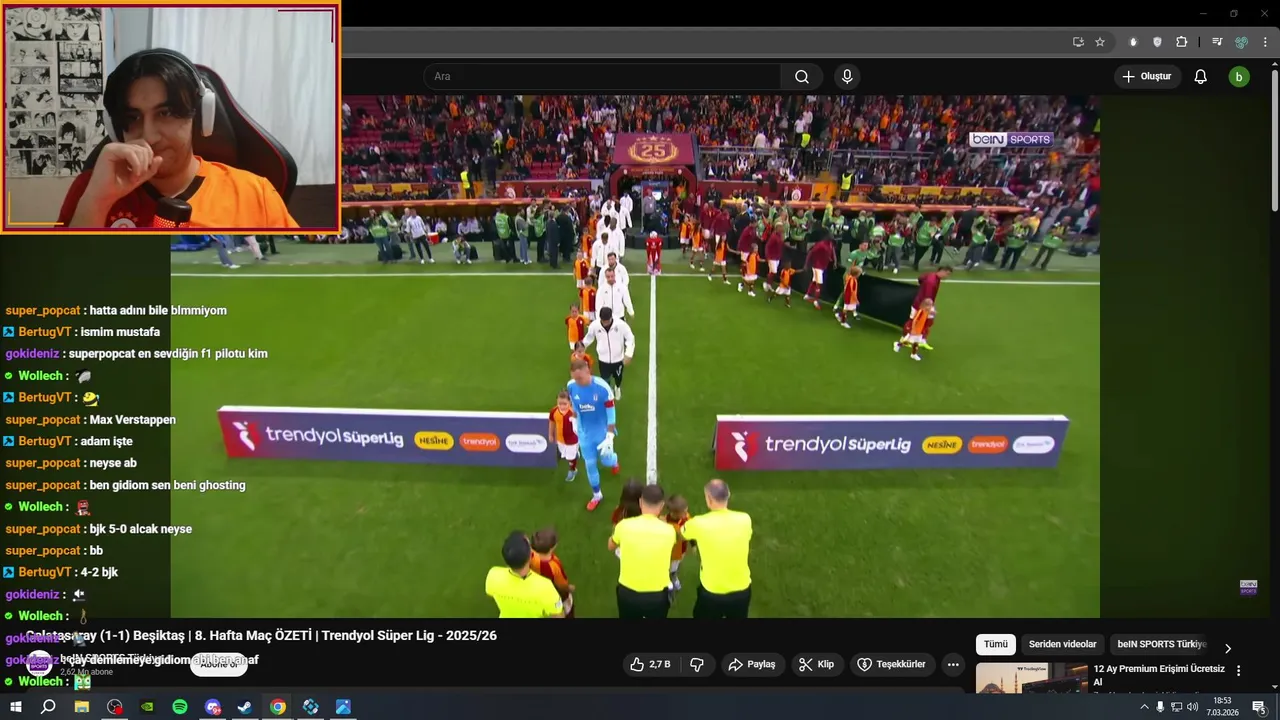Open Windows Start menu
The height and width of the screenshot is (720, 1280).
click(x=15, y=707)
